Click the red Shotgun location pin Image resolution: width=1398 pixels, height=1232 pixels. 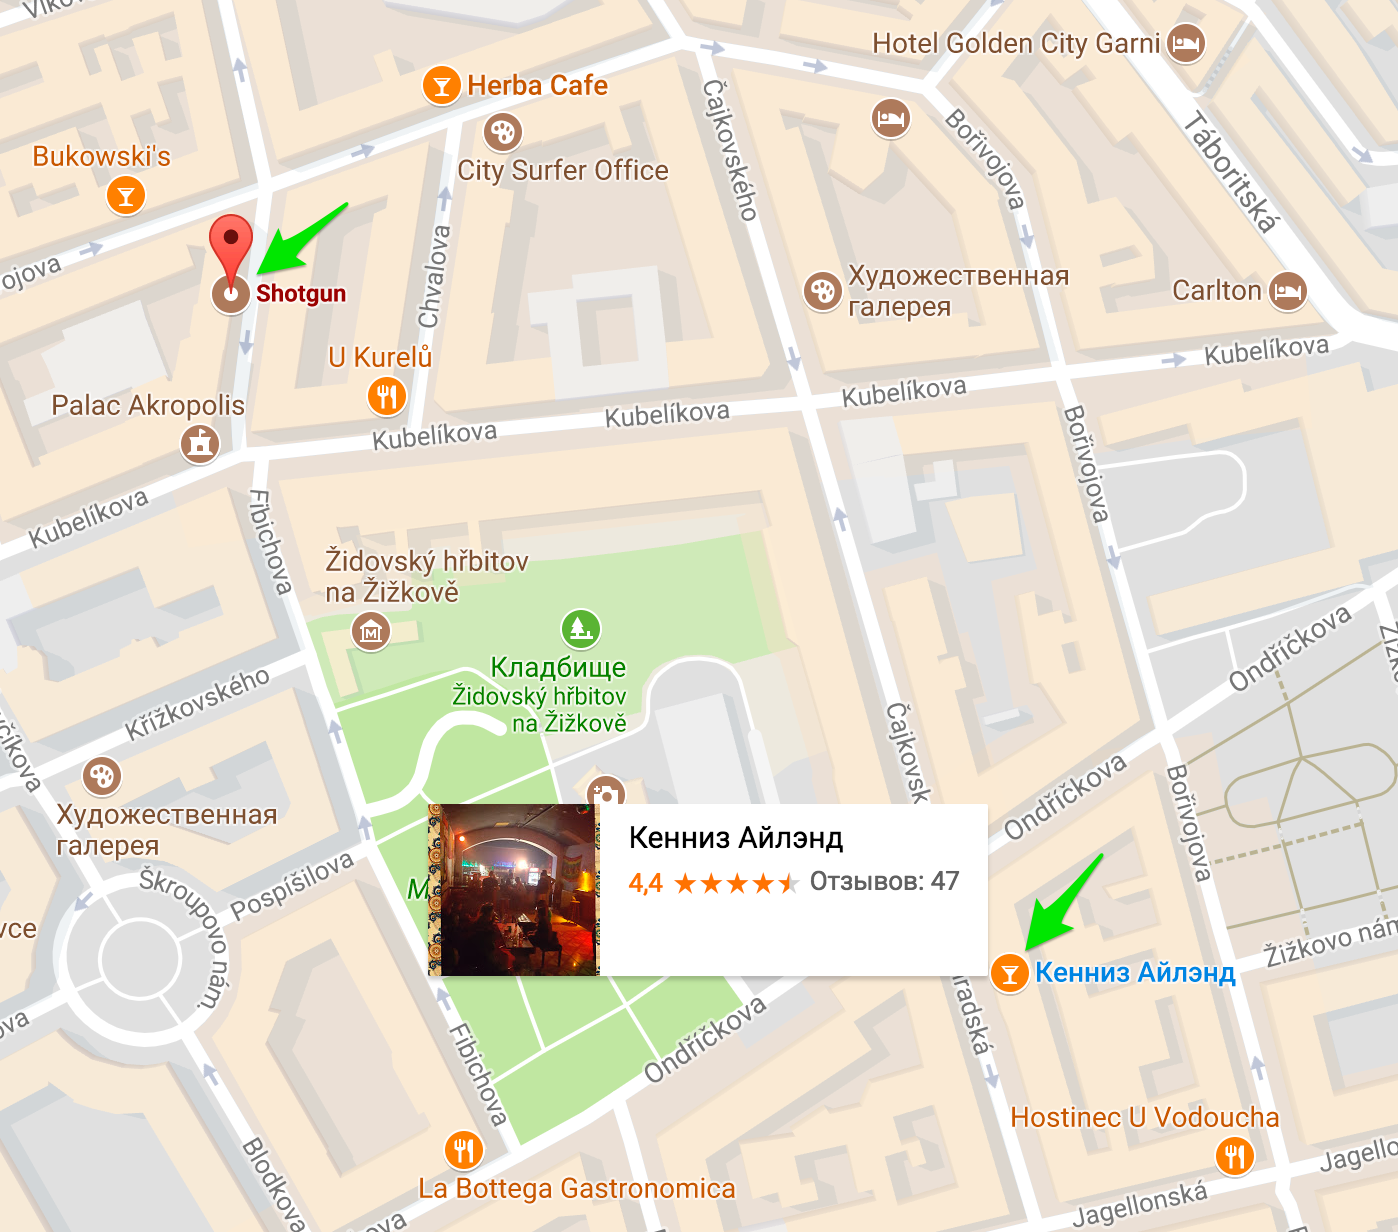click(231, 252)
